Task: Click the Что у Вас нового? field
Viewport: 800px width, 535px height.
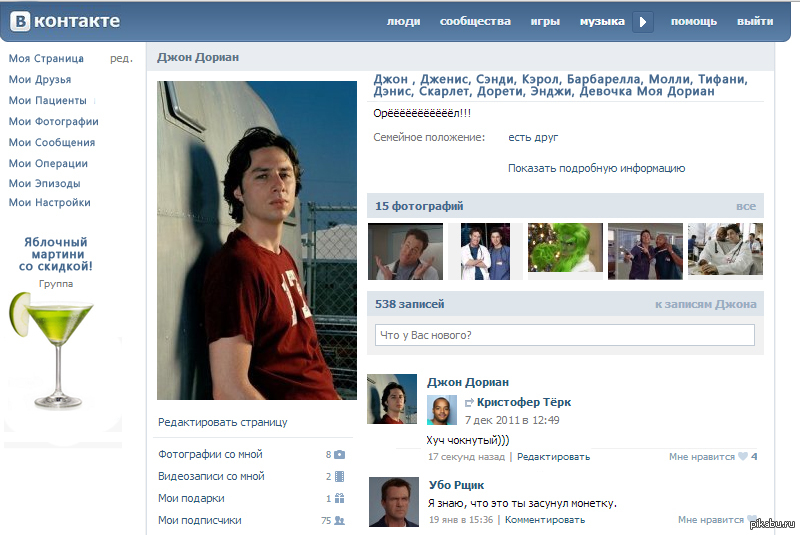Action: pos(564,335)
